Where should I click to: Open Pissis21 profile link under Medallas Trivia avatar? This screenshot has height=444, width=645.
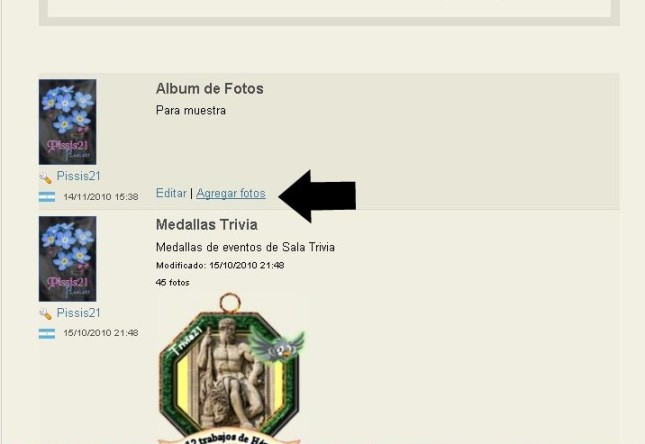pos(79,313)
